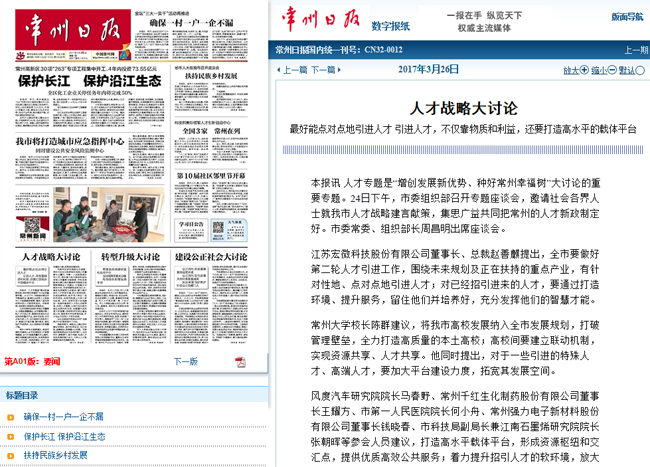
Task: Open article 保护长江 保护沿江生态 in list
Action: (65, 436)
